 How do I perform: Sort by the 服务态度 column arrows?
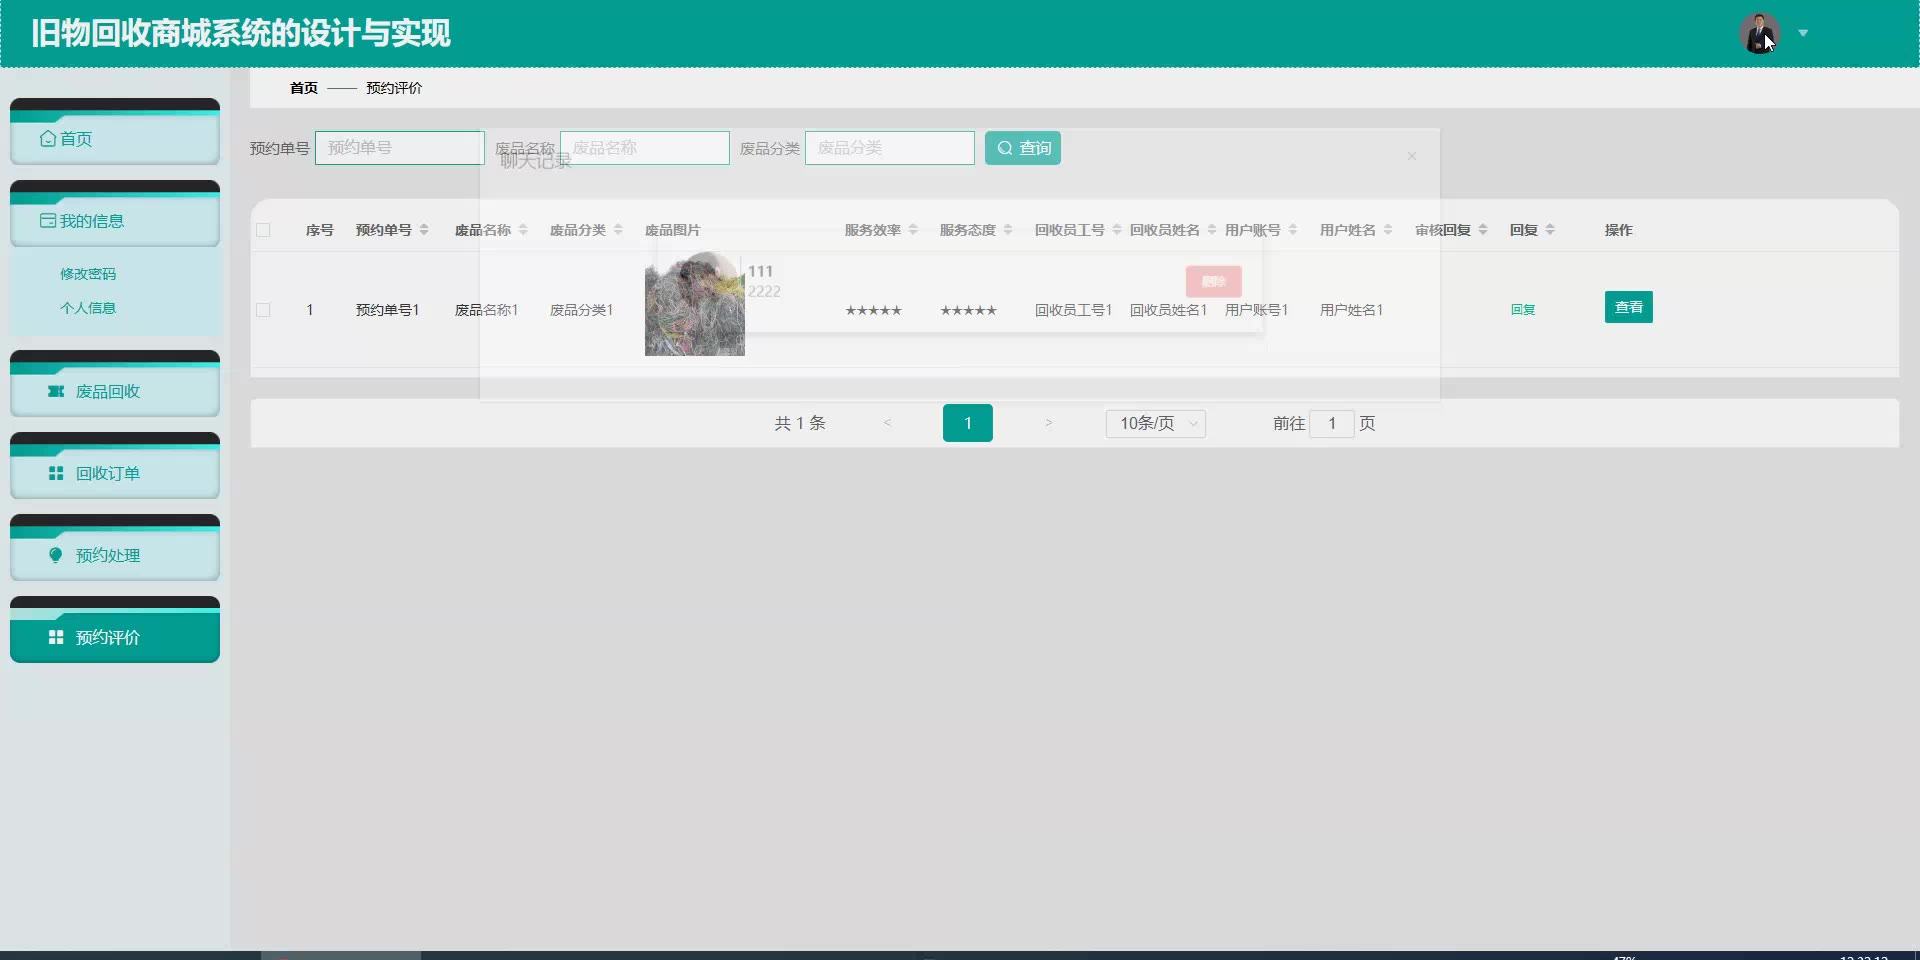[1008, 230]
